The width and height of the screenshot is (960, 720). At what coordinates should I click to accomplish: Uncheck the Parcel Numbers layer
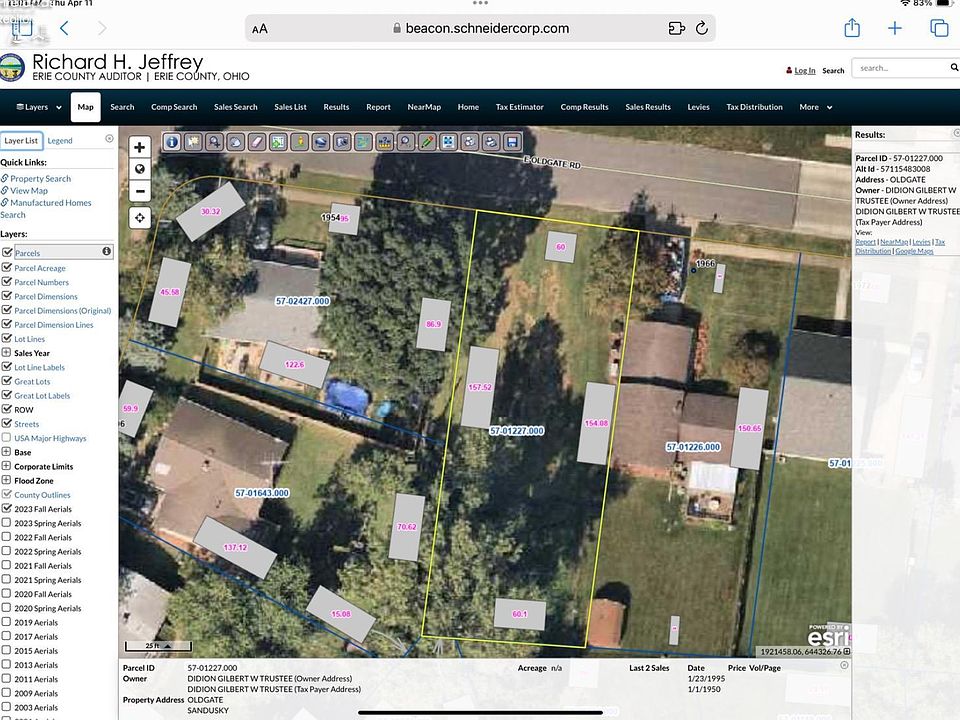7,282
